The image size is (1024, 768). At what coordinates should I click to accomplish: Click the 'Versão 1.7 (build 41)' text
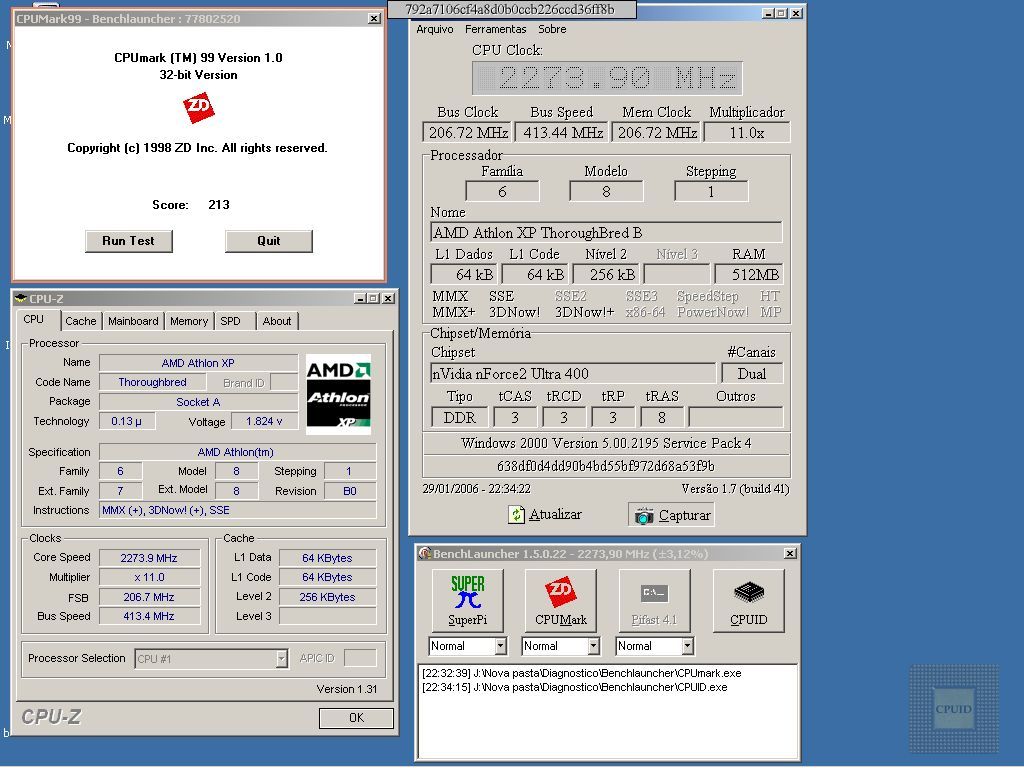point(735,488)
